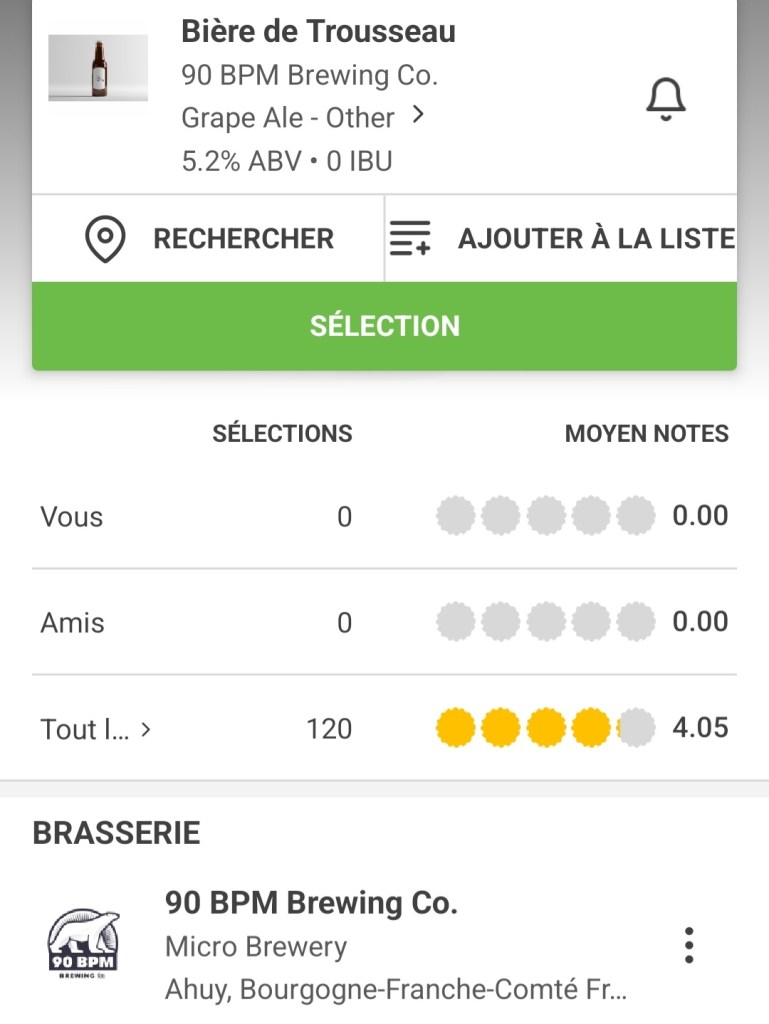This screenshot has height=1024, width=769.
Task: Tap AJOUTER À LA LISTE
Action: click(x=596, y=239)
